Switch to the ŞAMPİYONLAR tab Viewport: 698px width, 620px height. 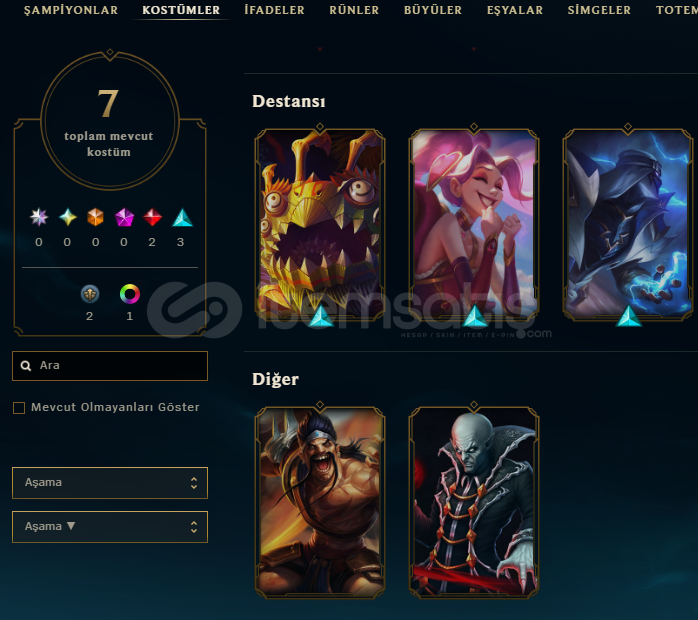coord(71,10)
